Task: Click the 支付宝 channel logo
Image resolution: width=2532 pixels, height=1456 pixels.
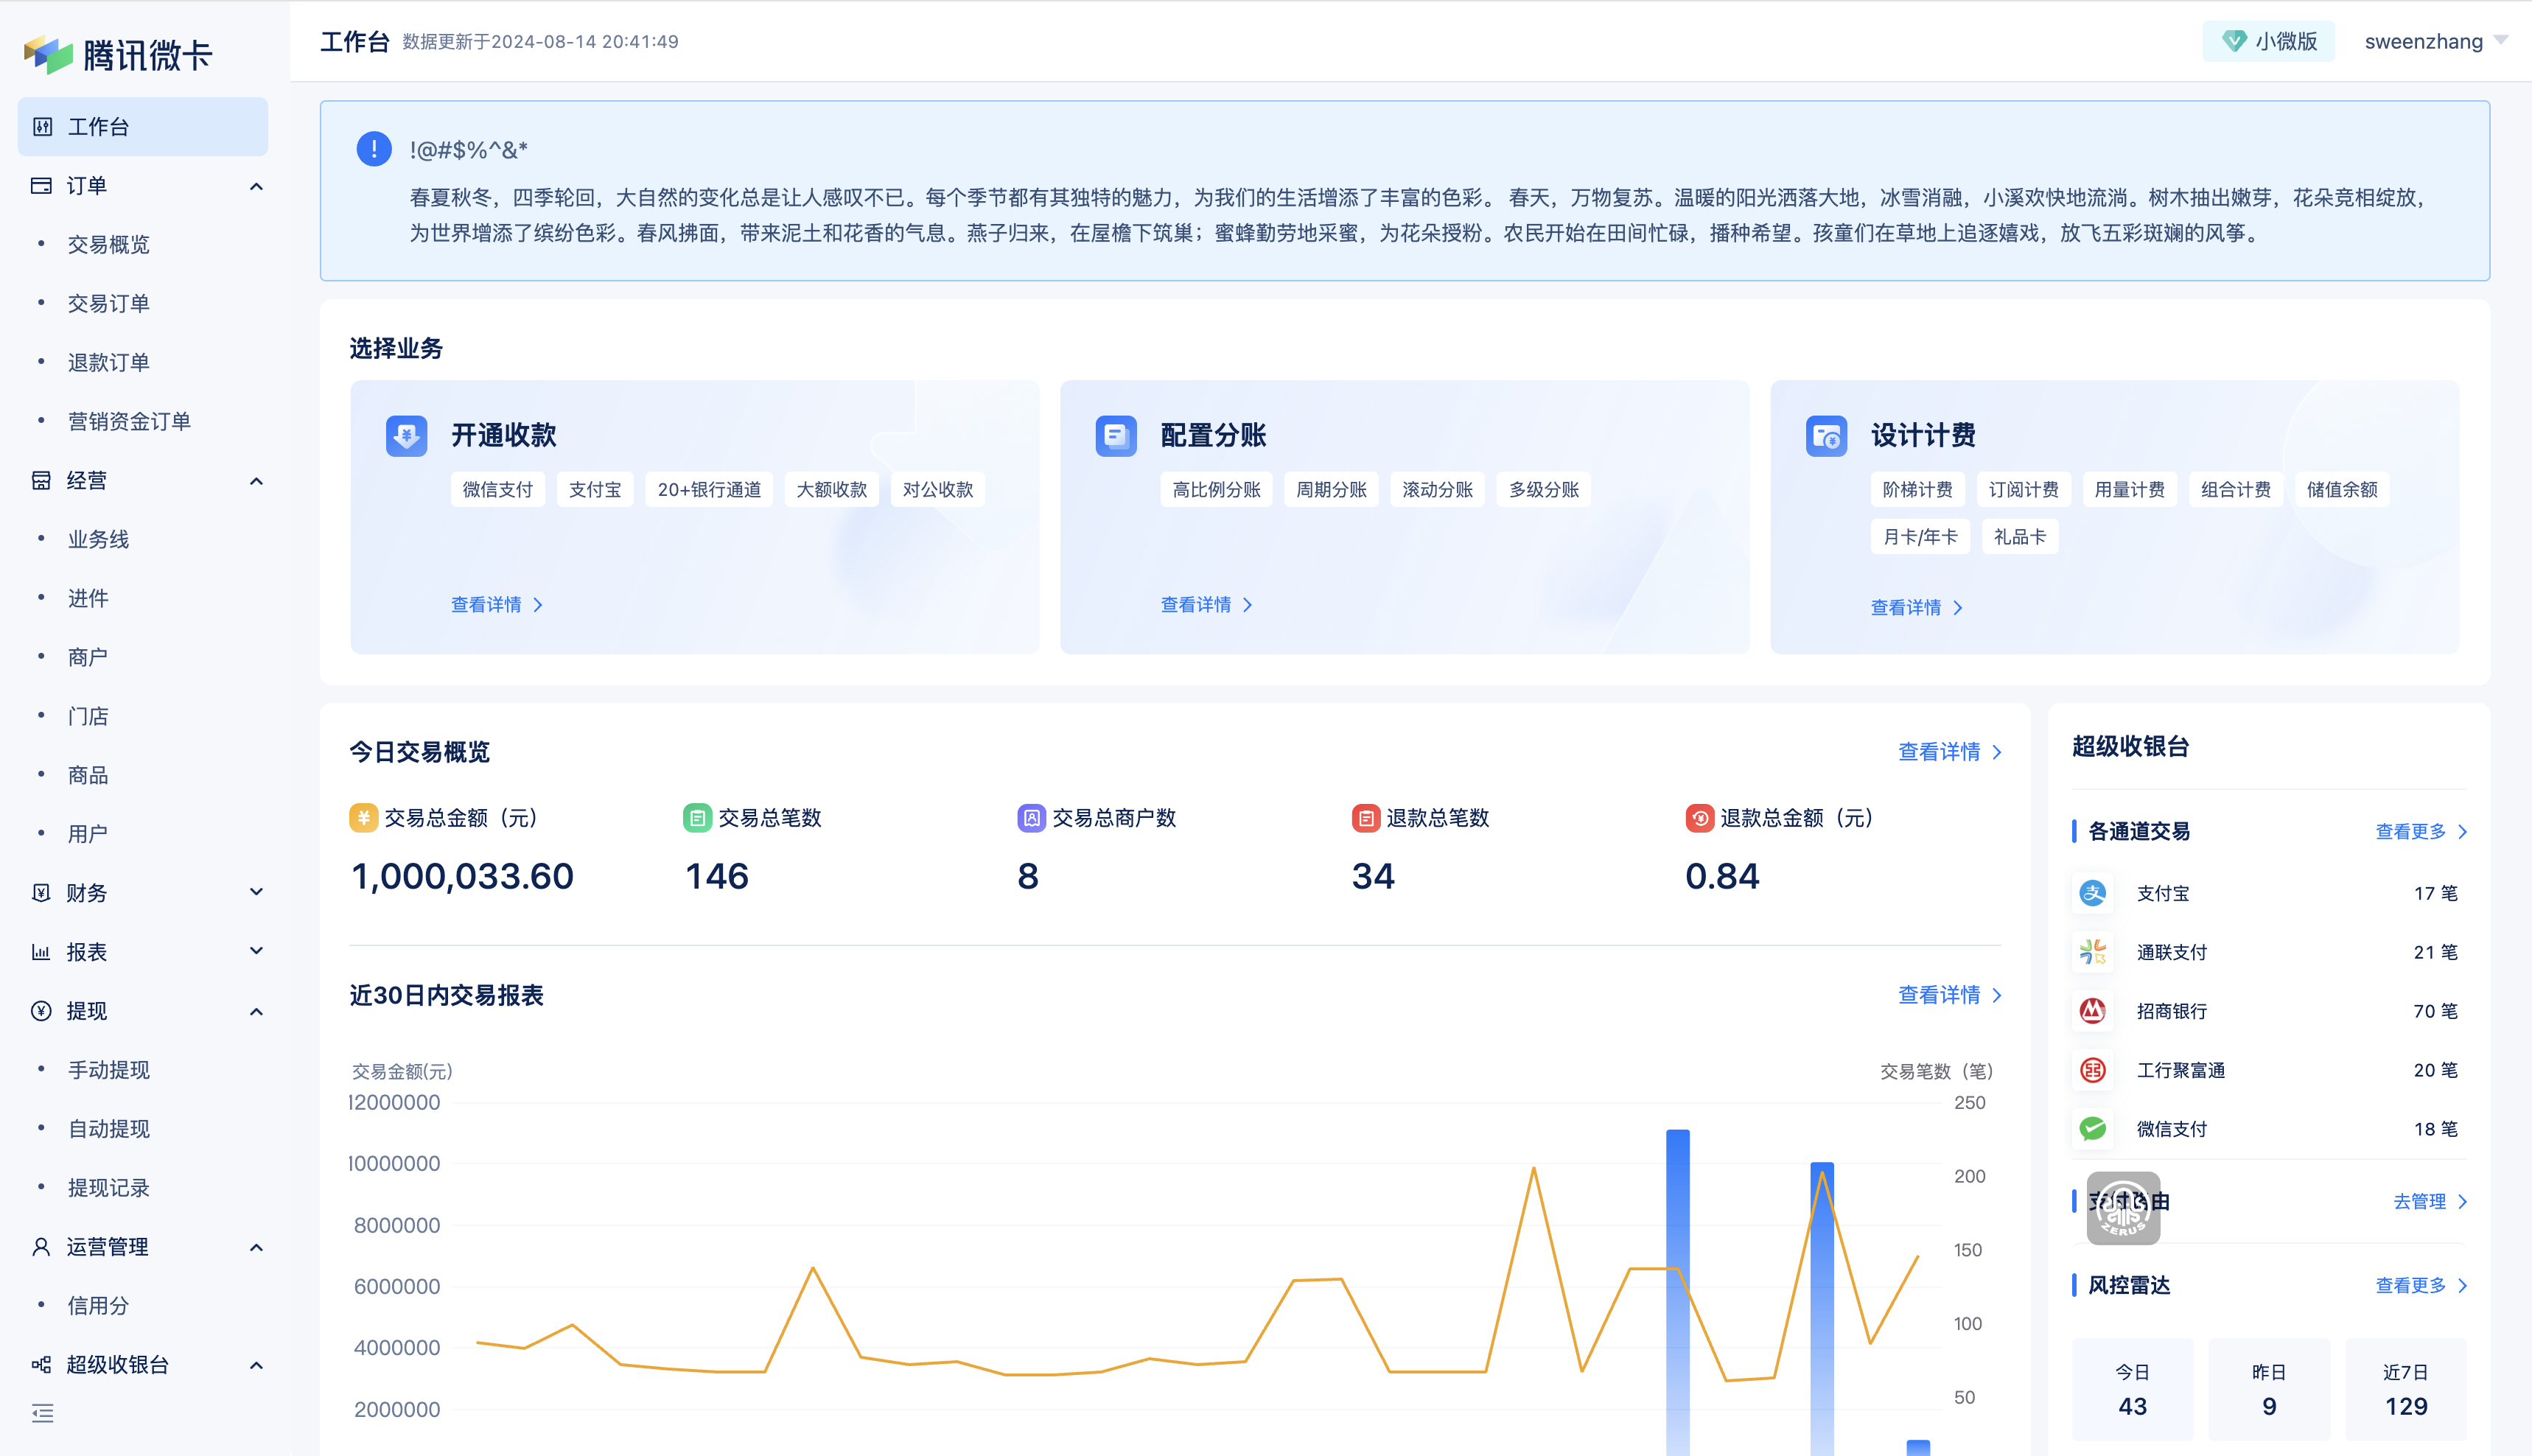Action: 2092,893
